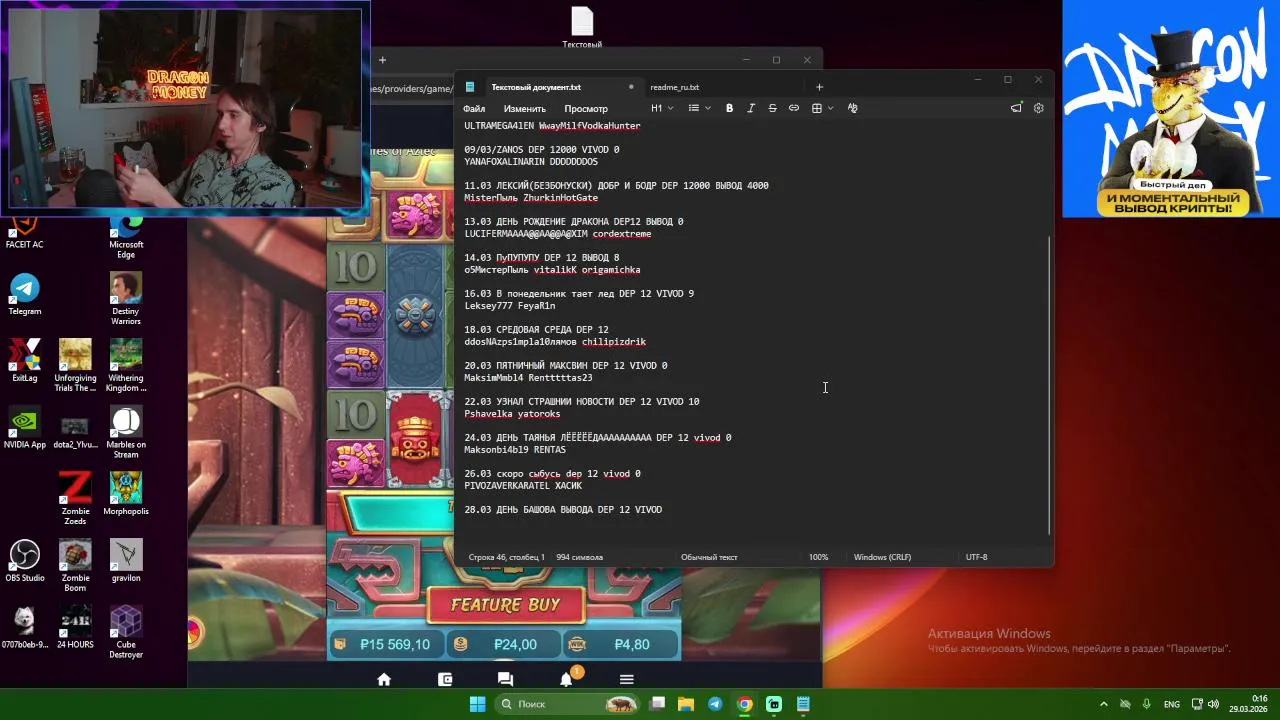The height and width of the screenshot is (720, 1280).
Task: Open File Explorer from taskbar
Action: [686, 704]
